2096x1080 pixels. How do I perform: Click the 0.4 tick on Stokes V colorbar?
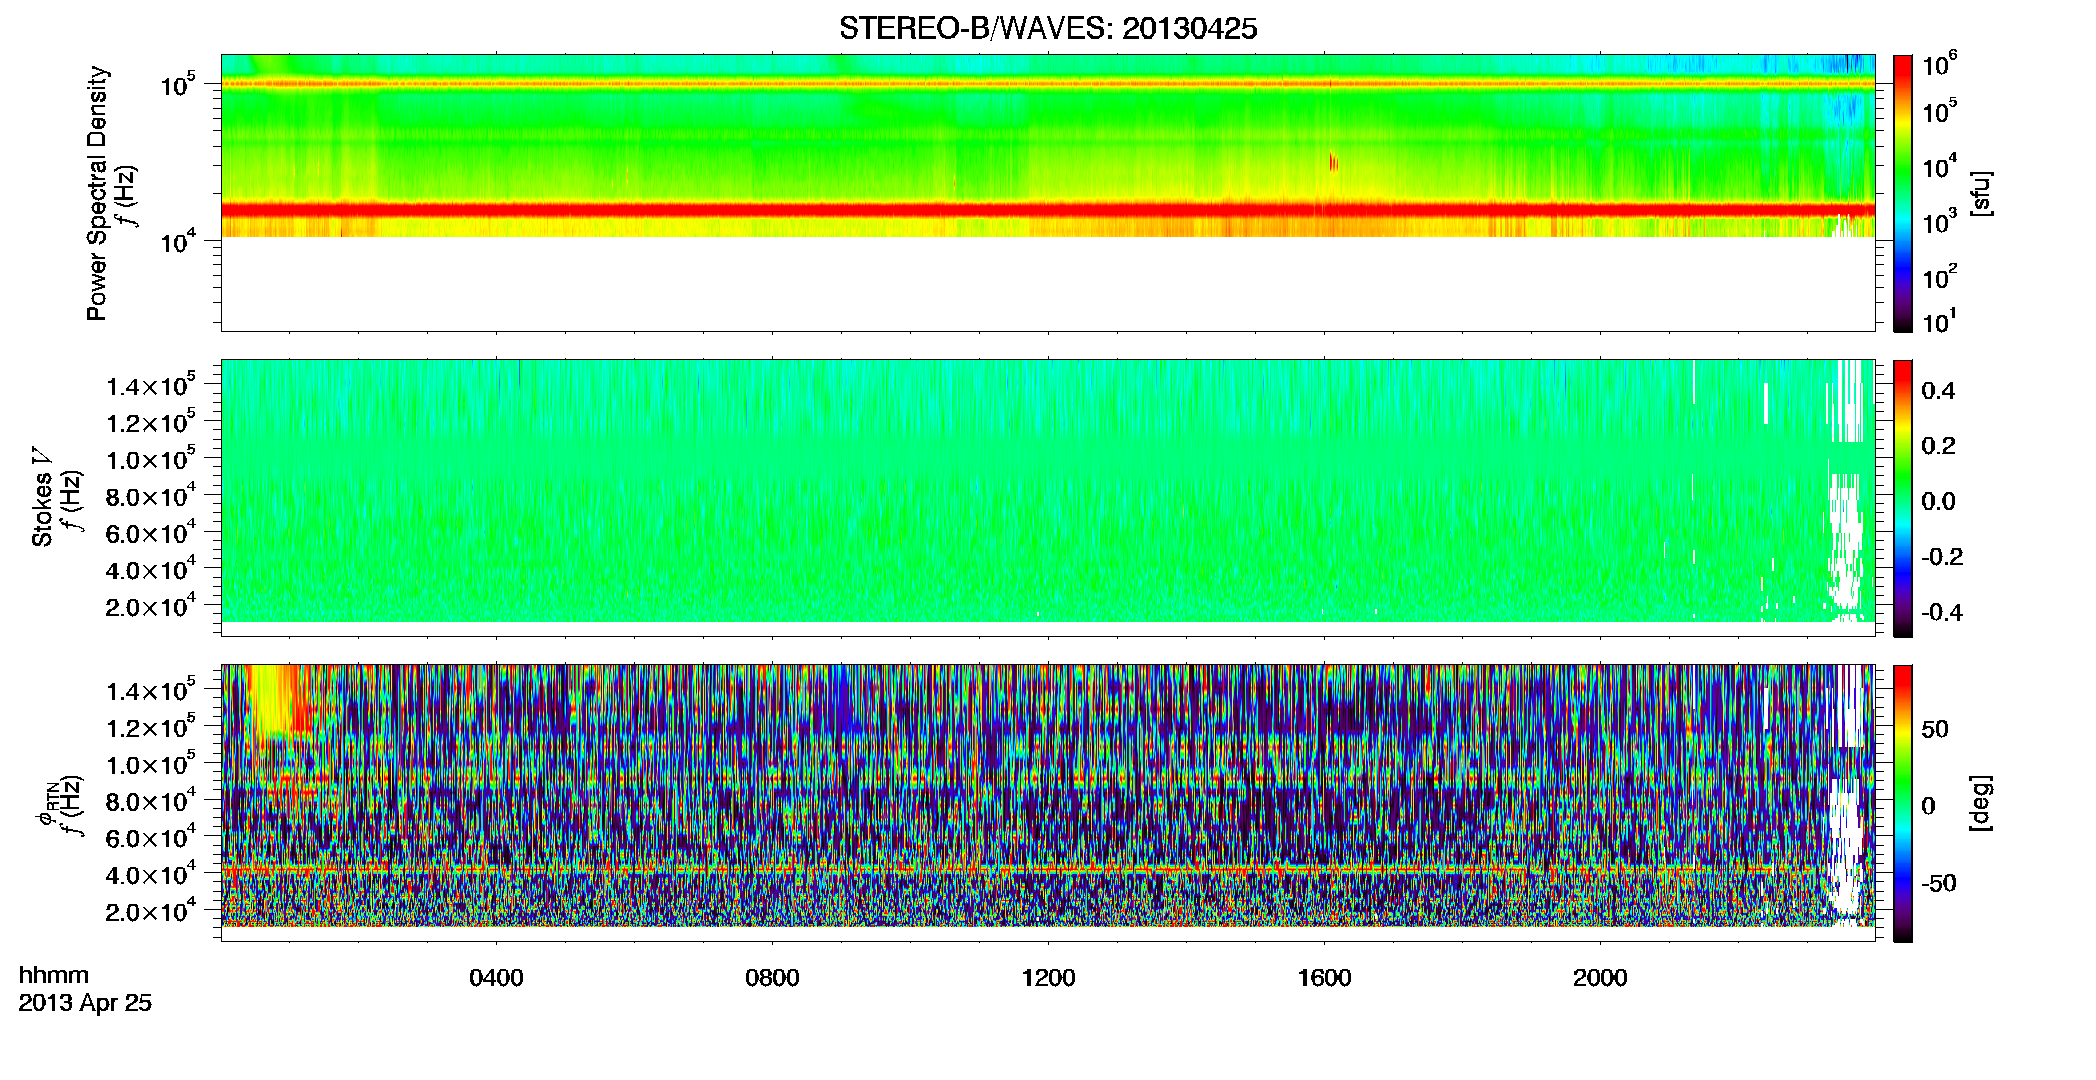pos(1938,391)
